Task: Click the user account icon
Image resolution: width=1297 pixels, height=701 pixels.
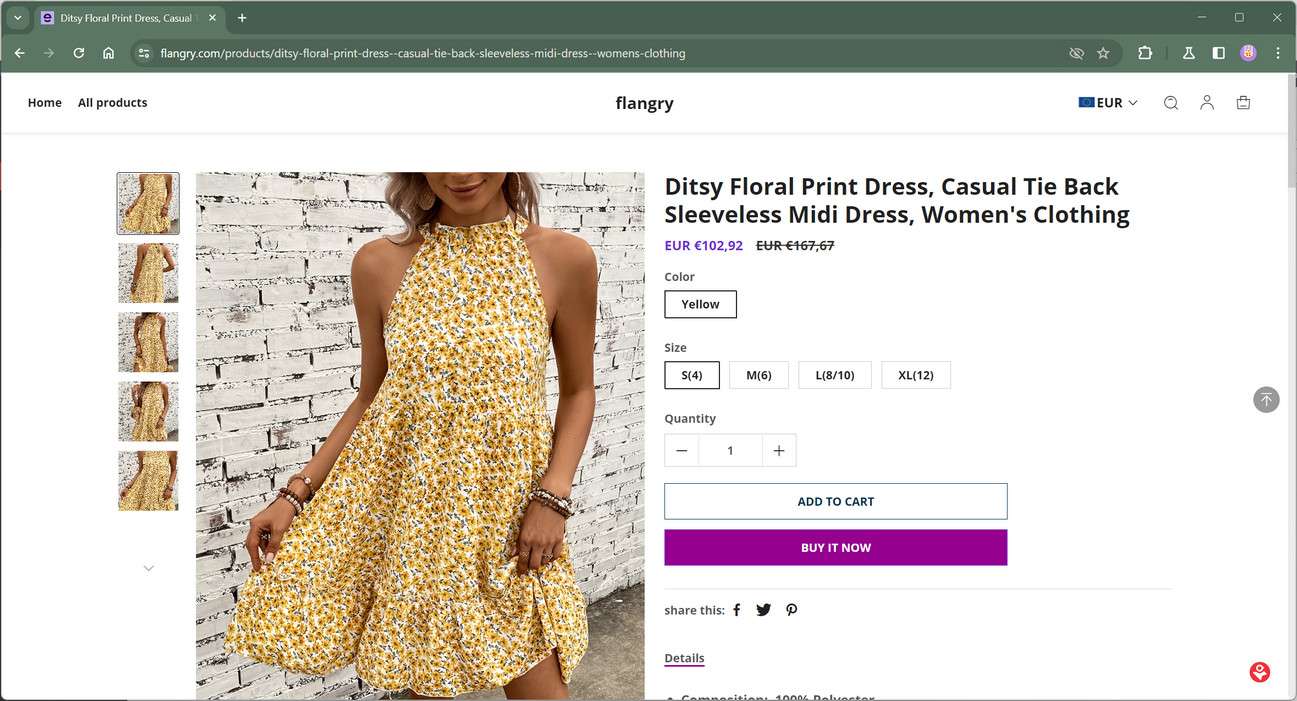Action: click(x=1207, y=103)
